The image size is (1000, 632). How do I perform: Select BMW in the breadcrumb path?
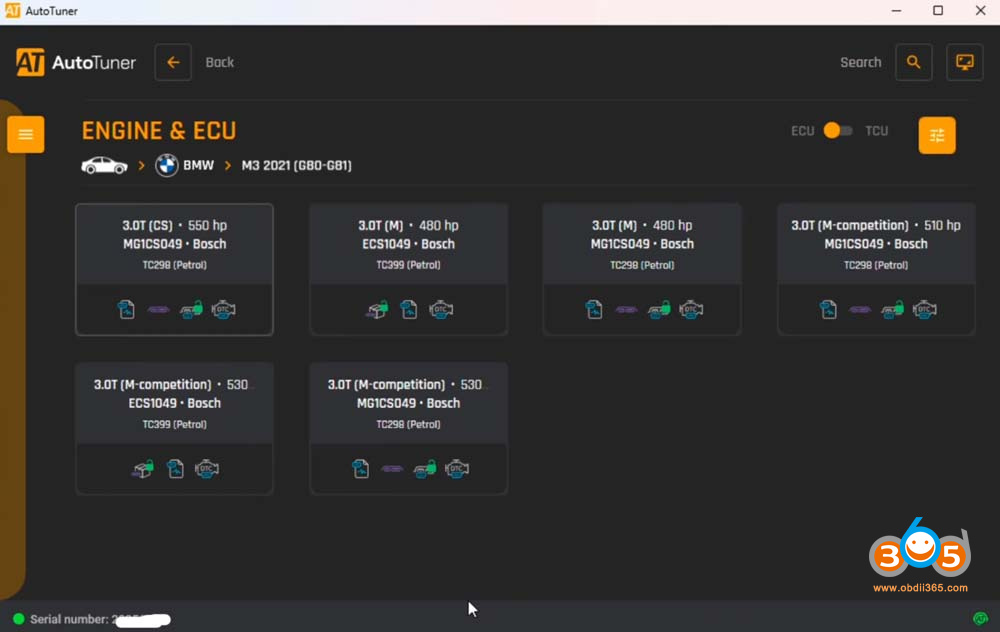pyautogui.click(x=186, y=165)
